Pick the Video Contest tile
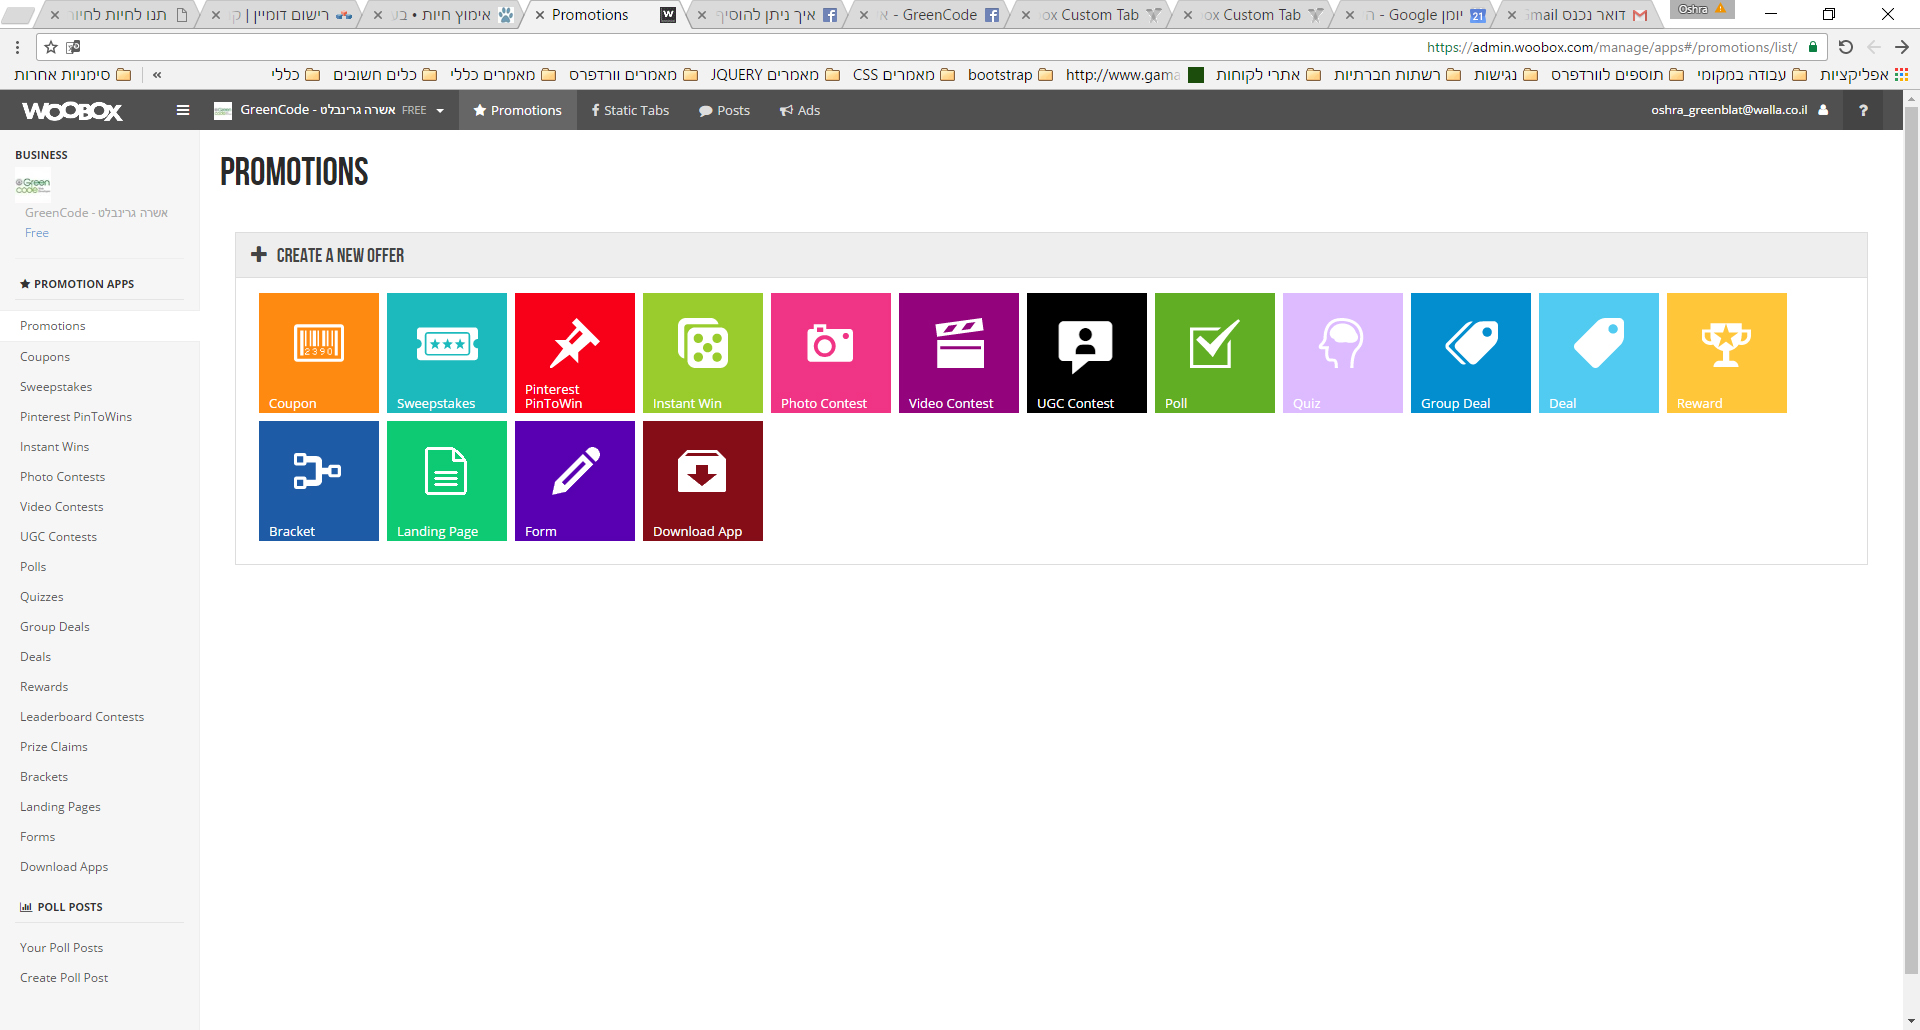1920x1030 pixels. click(x=958, y=352)
